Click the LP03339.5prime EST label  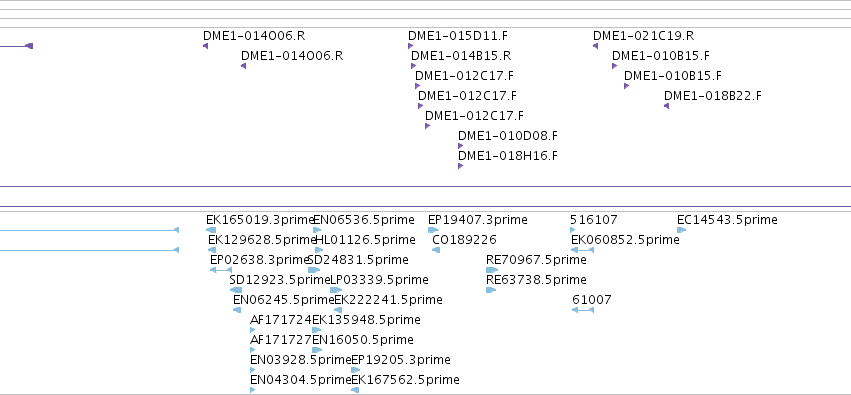click(379, 280)
